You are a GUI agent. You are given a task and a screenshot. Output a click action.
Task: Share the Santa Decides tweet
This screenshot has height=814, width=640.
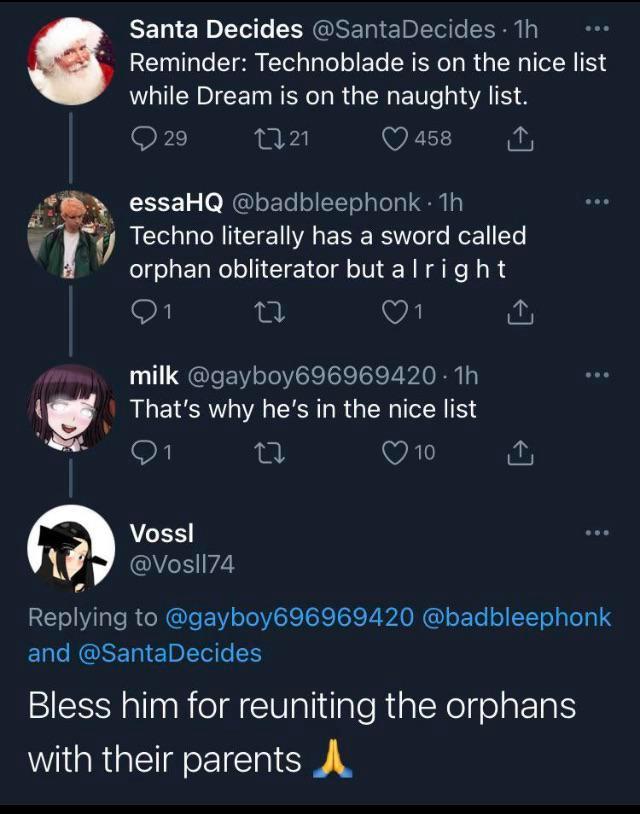coord(520,140)
